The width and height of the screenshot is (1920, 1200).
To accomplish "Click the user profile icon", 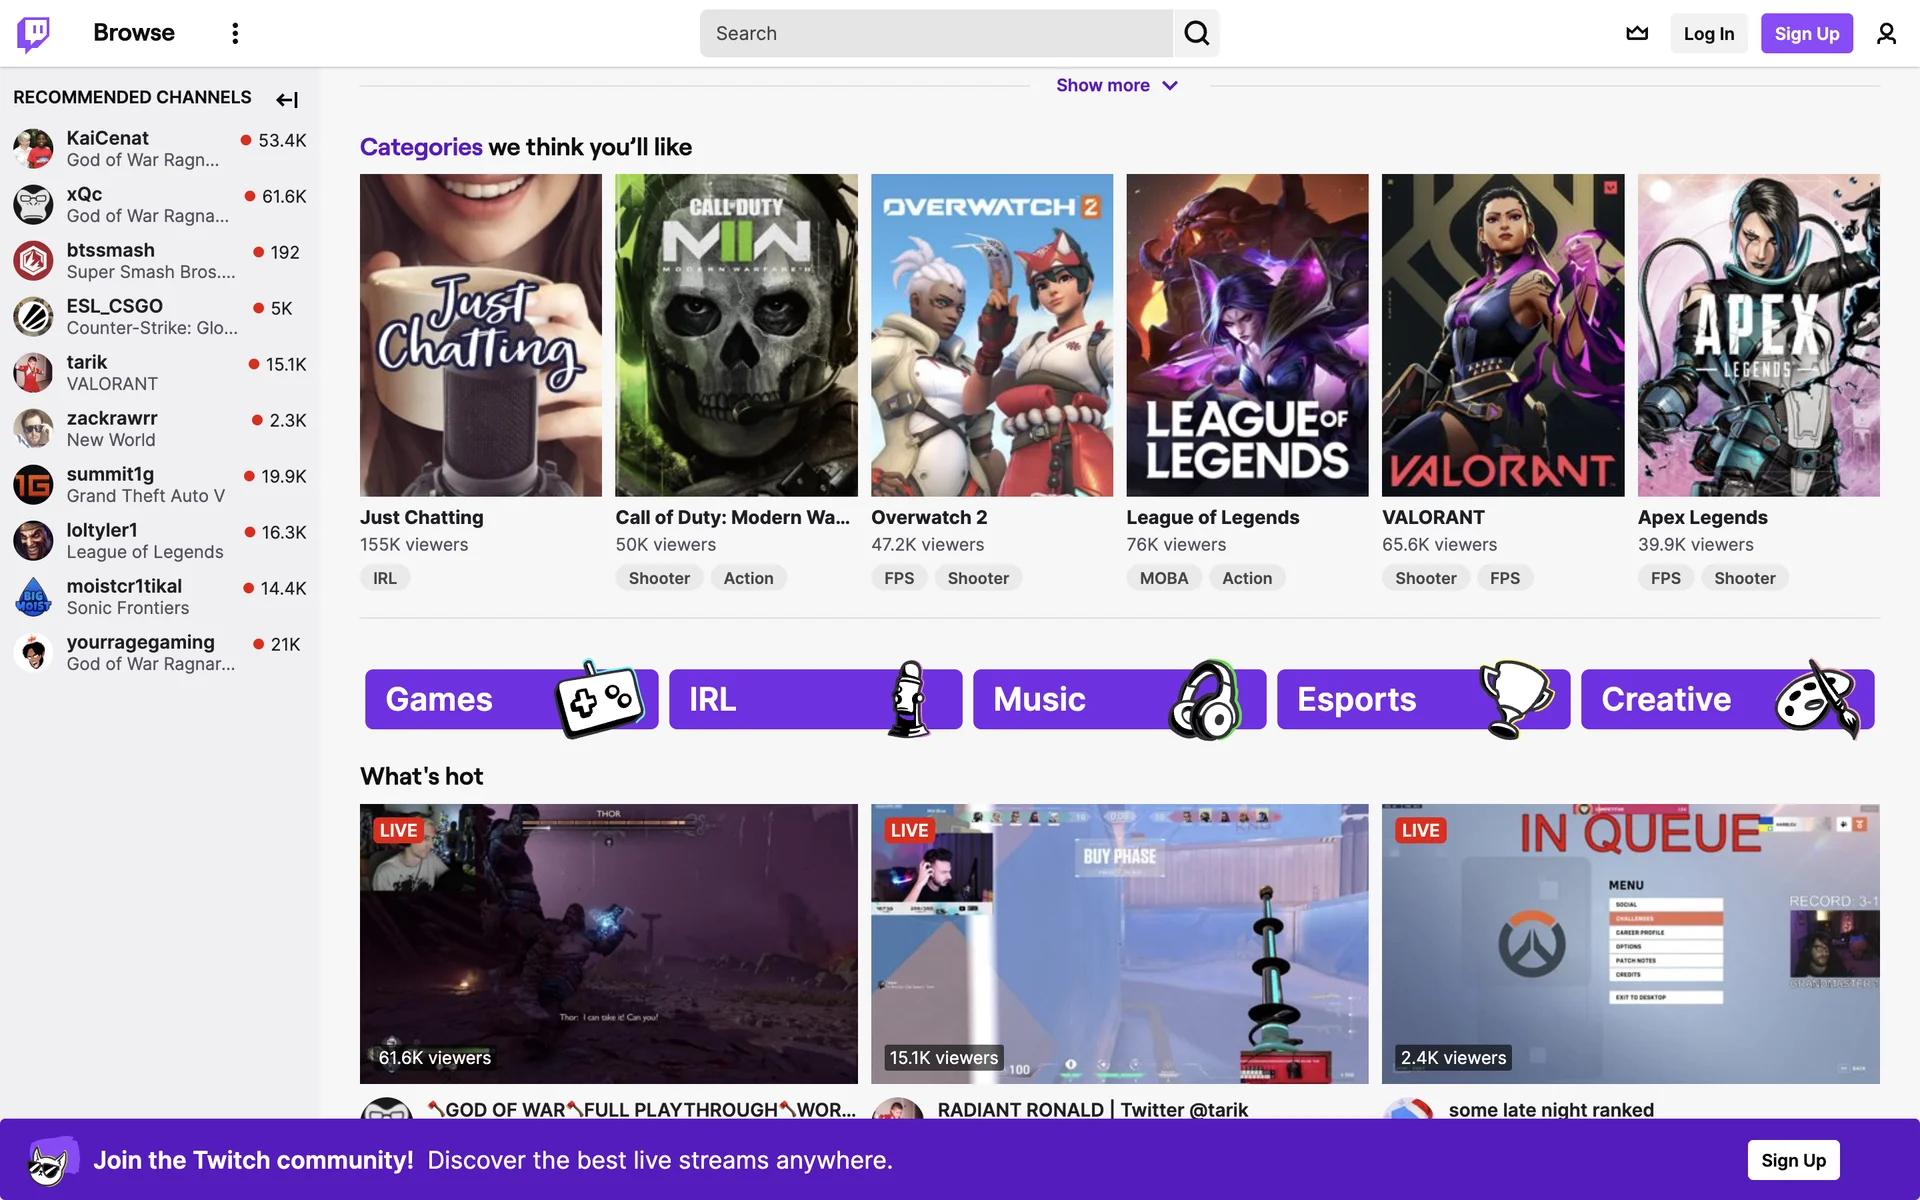I will coord(1886,33).
